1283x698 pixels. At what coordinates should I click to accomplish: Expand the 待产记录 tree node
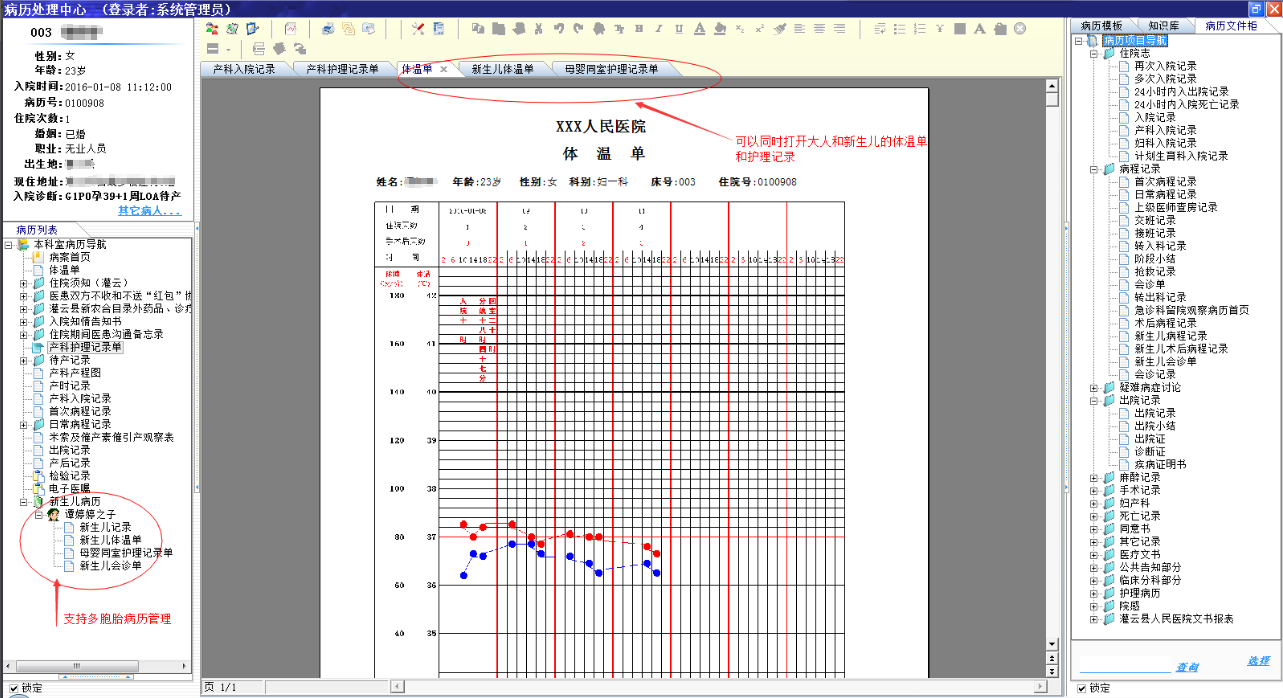click(24, 360)
